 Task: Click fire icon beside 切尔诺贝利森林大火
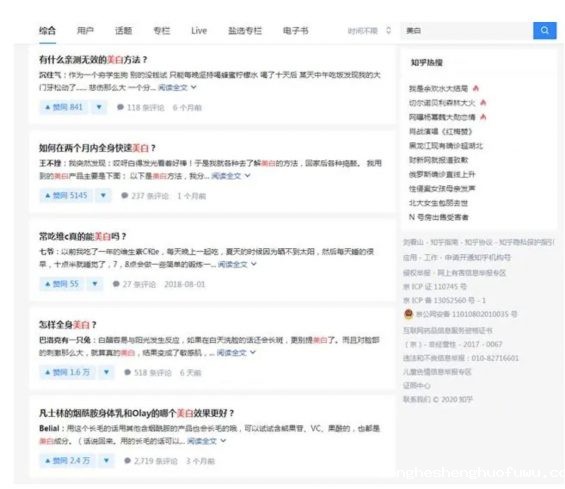(x=484, y=103)
